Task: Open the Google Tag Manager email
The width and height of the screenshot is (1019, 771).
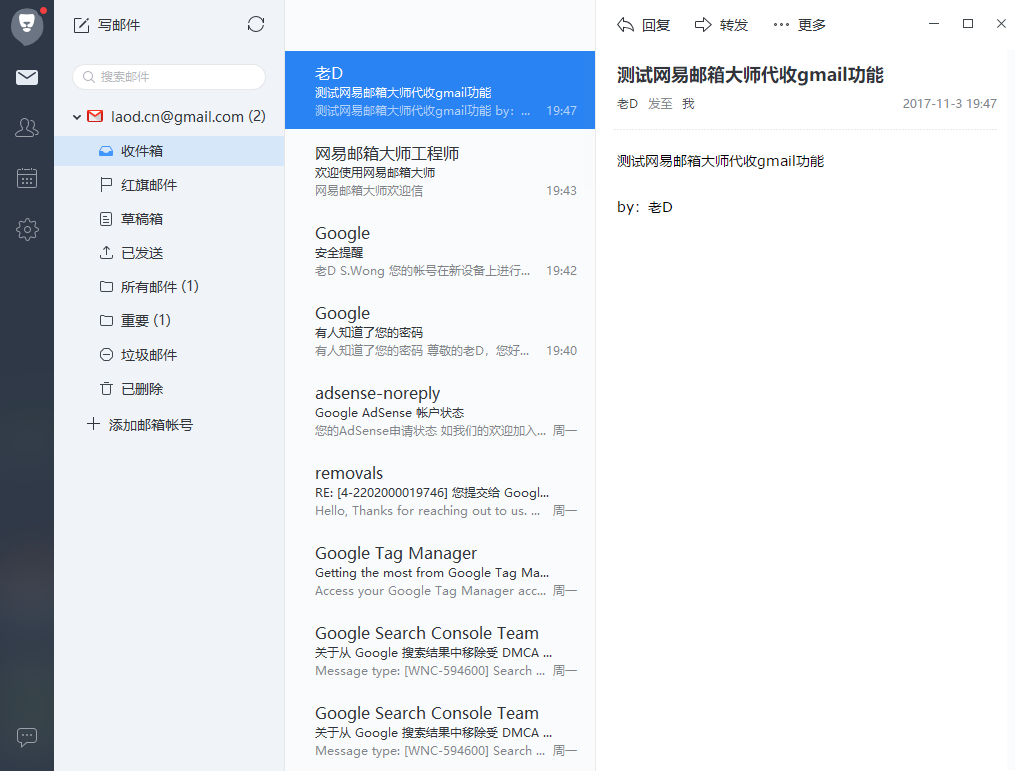Action: point(440,571)
